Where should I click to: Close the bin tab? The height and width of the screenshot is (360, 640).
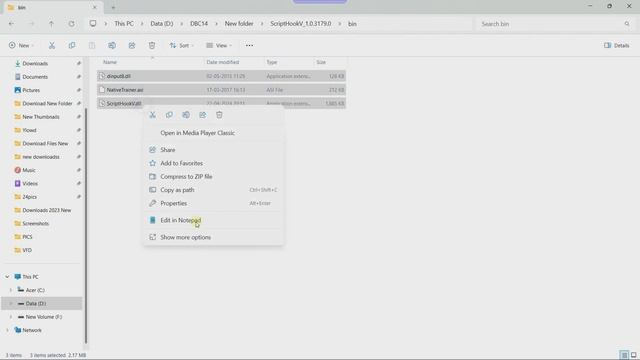click(95, 7)
